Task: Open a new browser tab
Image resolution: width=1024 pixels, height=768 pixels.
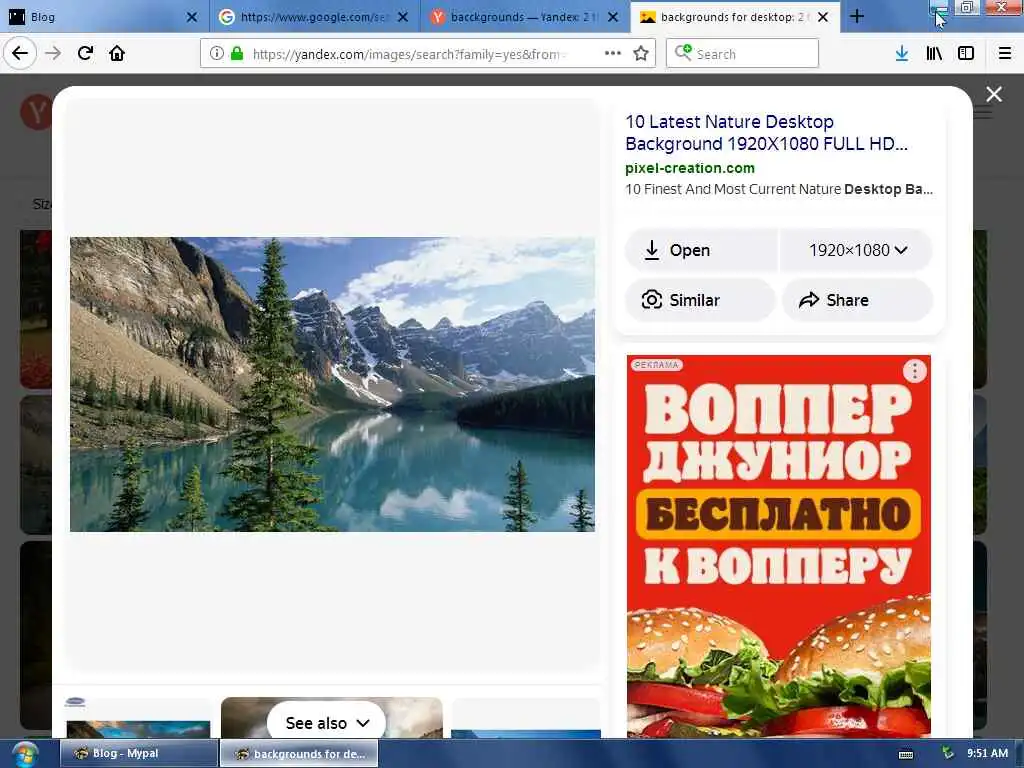Action: pyautogui.click(x=857, y=16)
